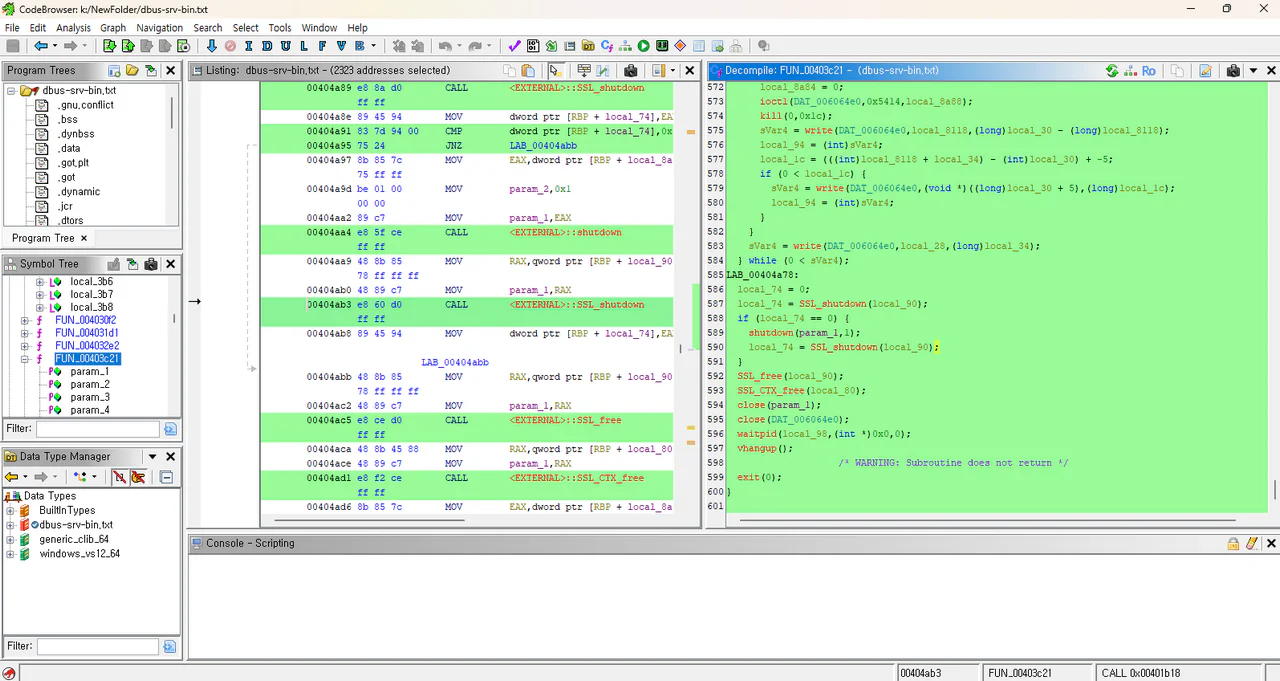The height and width of the screenshot is (681, 1280).
Task: Switch to Program Tree tab
Action: 43,238
